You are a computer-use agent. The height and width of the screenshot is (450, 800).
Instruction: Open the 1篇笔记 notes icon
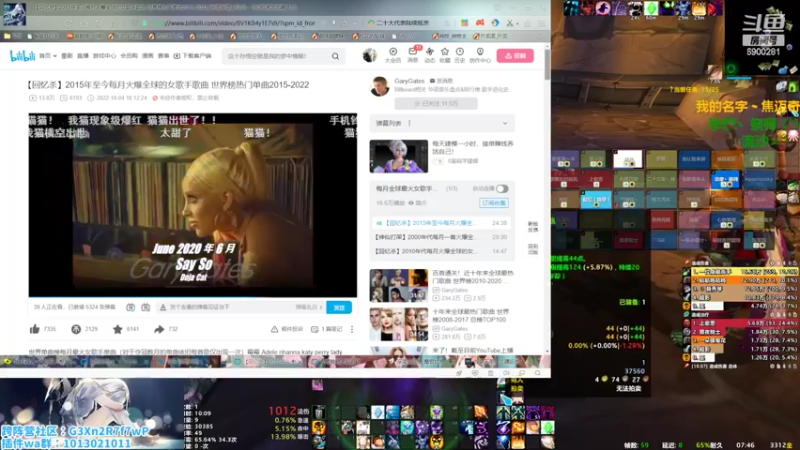pos(314,329)
